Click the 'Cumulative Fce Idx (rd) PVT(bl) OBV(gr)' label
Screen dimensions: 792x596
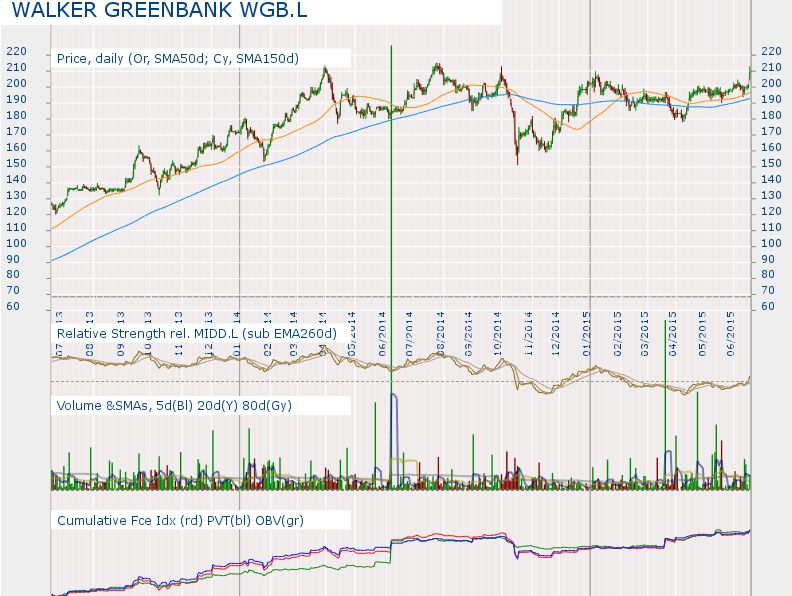coord(180,520)
